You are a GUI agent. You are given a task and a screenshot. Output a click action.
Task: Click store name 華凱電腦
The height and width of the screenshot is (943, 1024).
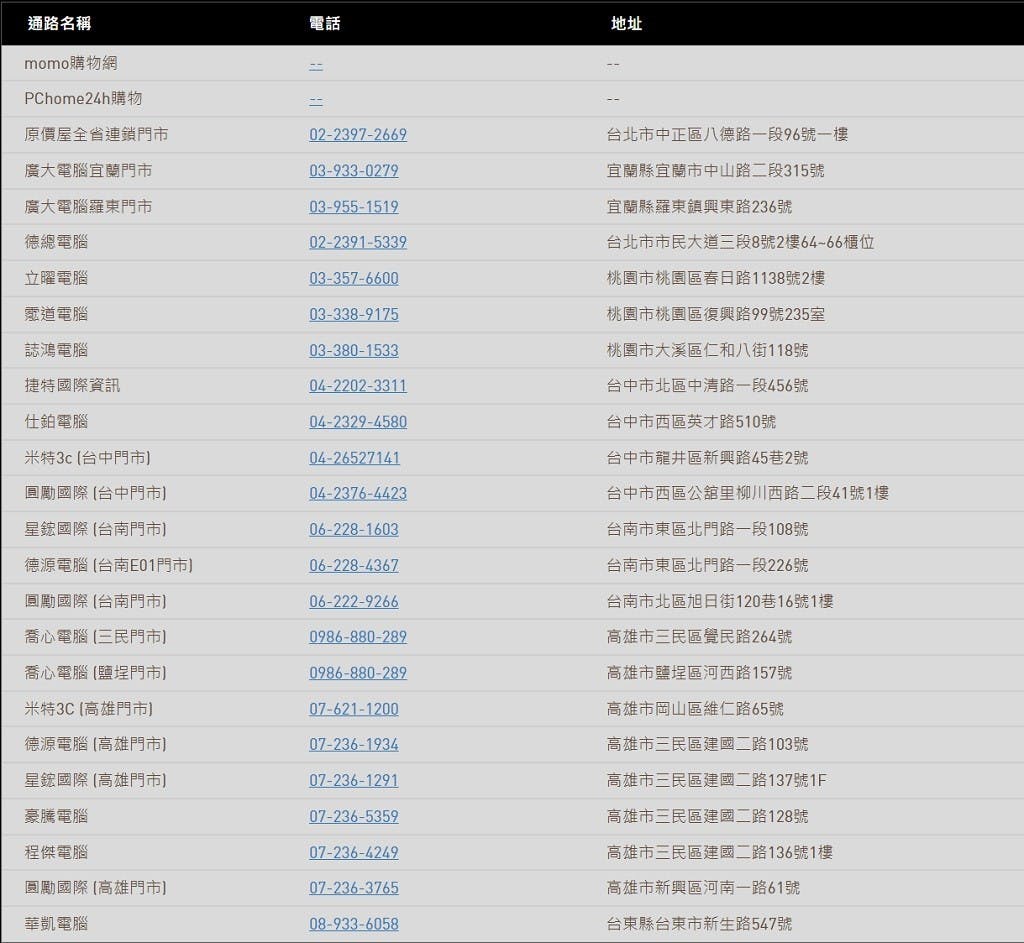click(56, 924)
